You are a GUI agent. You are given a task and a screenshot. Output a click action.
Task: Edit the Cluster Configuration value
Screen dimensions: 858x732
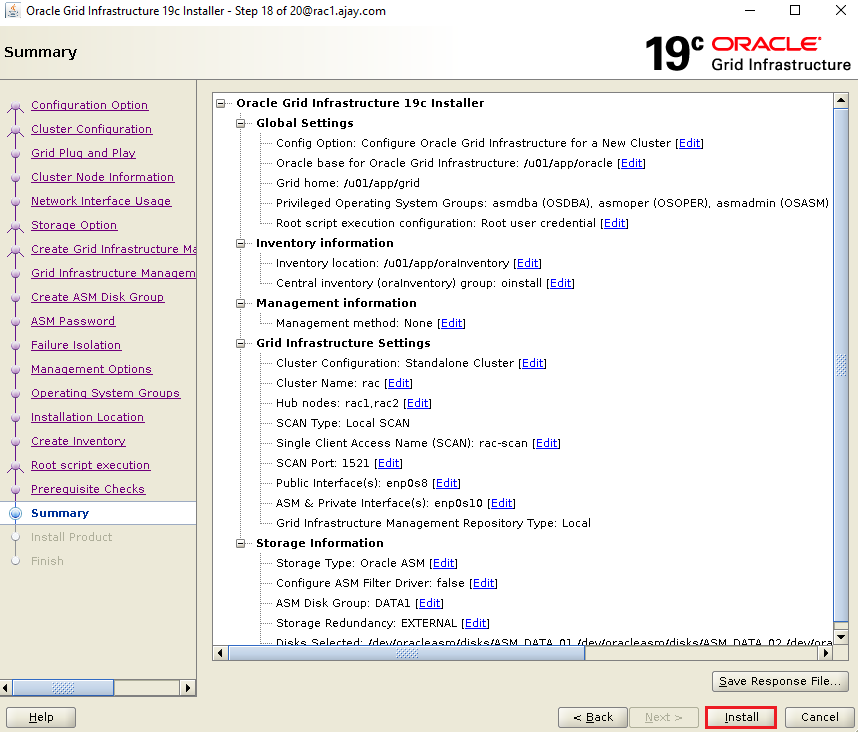pyautogui.click(x=532, y=363)
